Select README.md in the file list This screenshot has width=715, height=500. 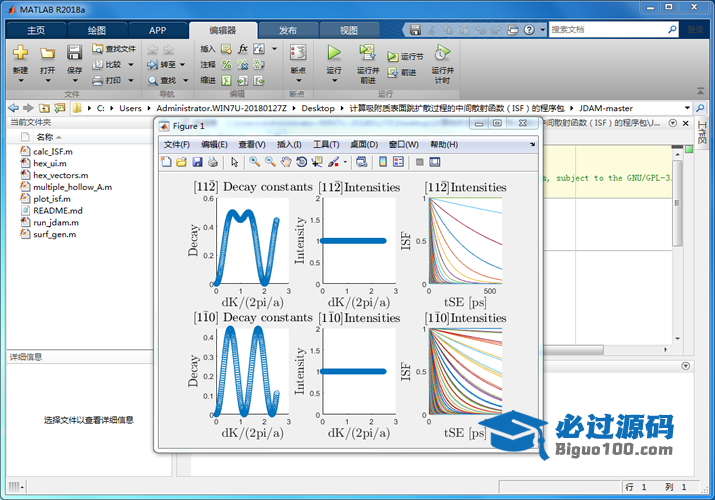coord(57,211)
